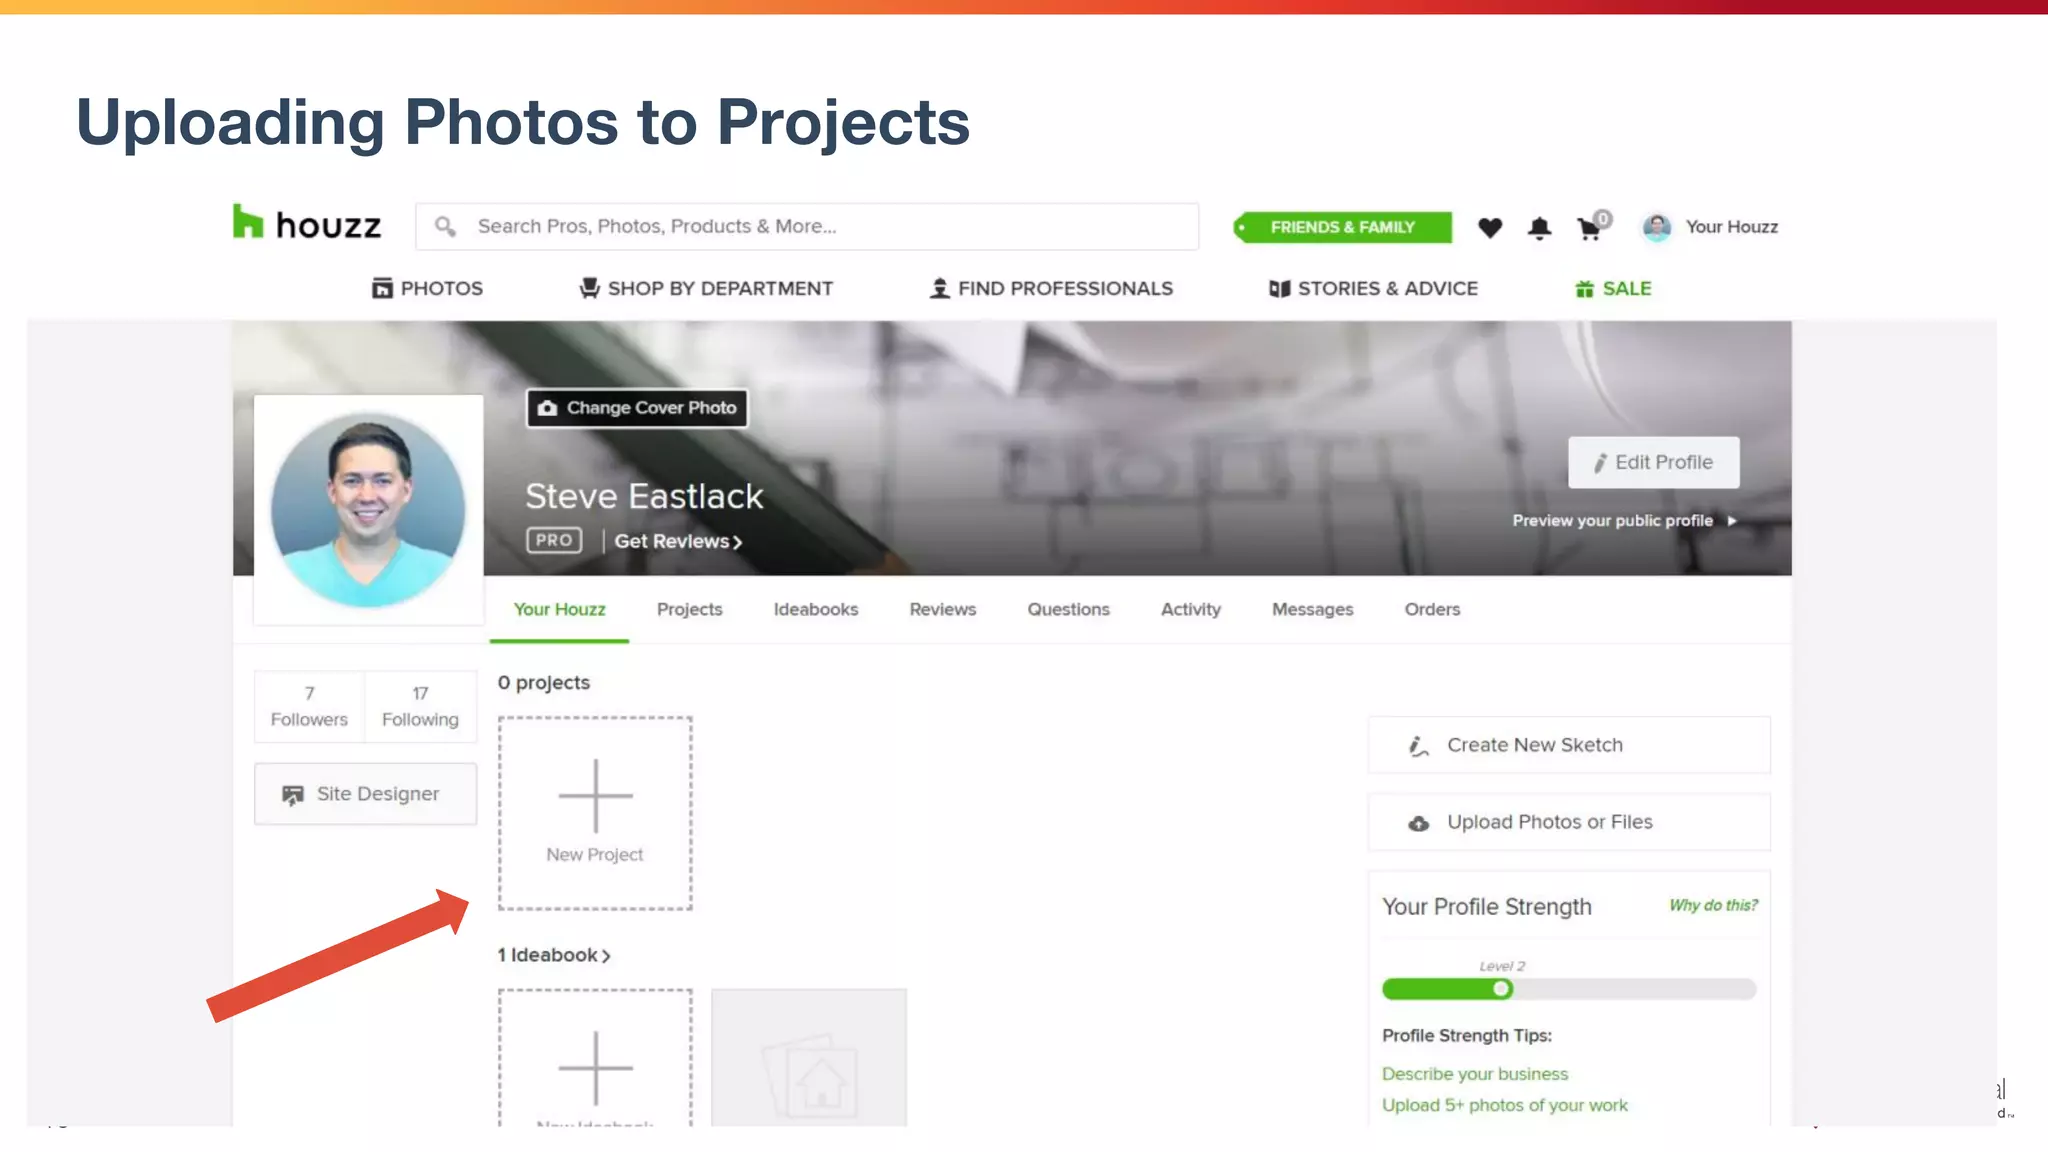Screen dimensions: 2048x1152
Task: Click the Upload Photos or Files button
Action: [1568, 822]
